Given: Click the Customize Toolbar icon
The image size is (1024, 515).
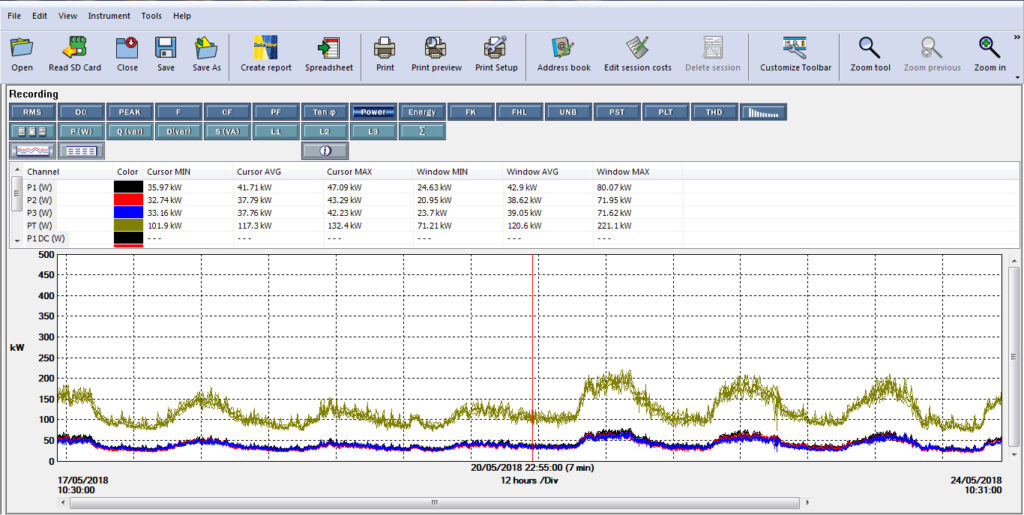Looking at the screenshot, I should pyautogui.click(x=794, y=48).
